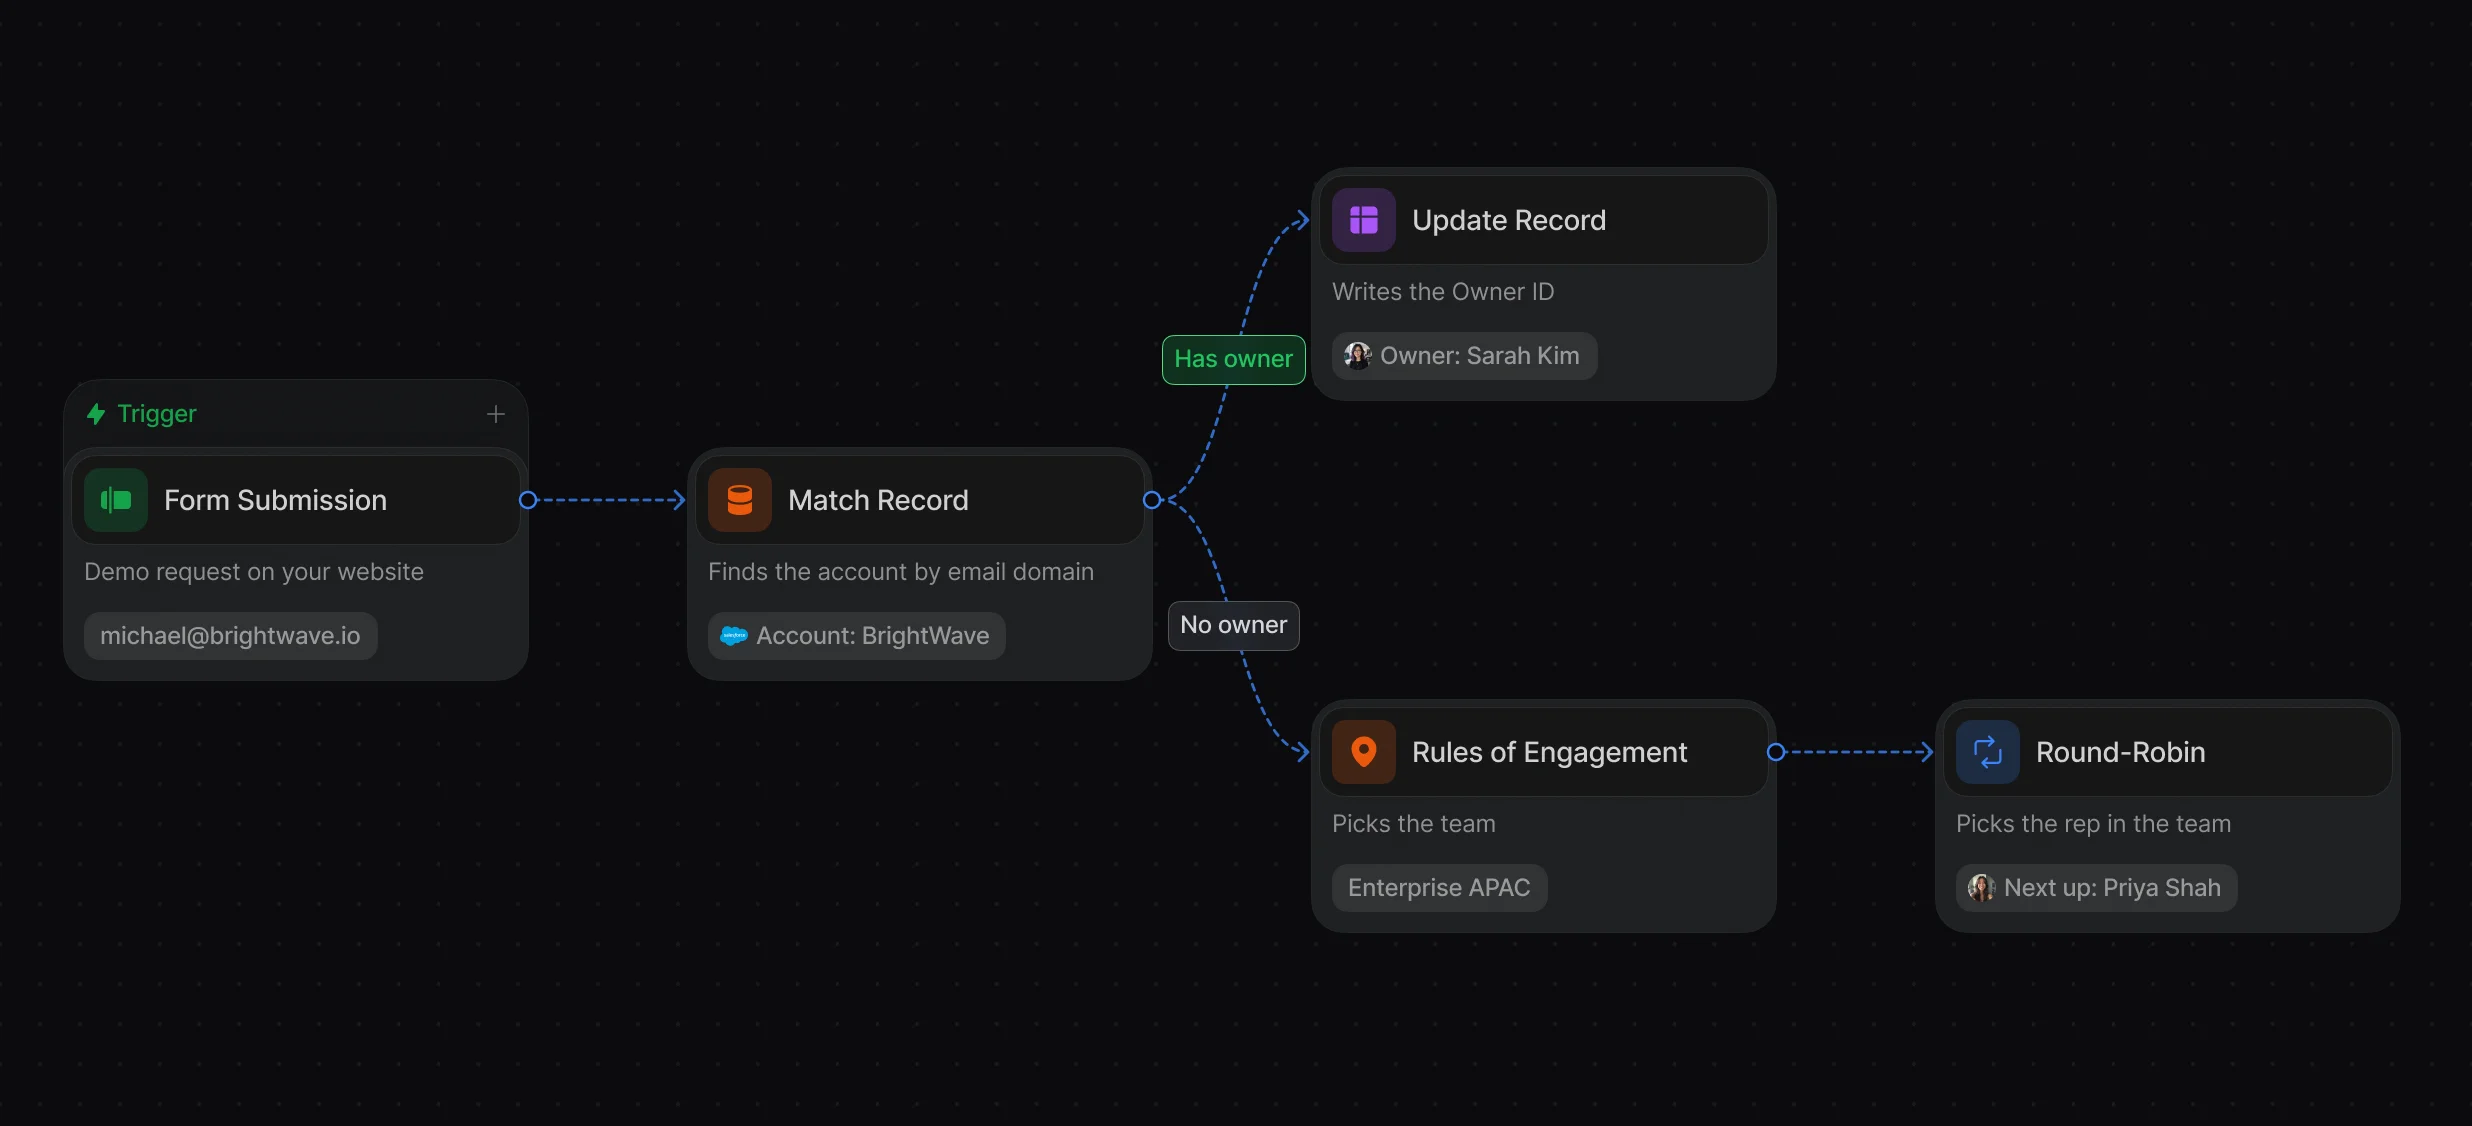Click the output connector on Rules of Engagement

pyautogui.click(x=1776, y=752)
